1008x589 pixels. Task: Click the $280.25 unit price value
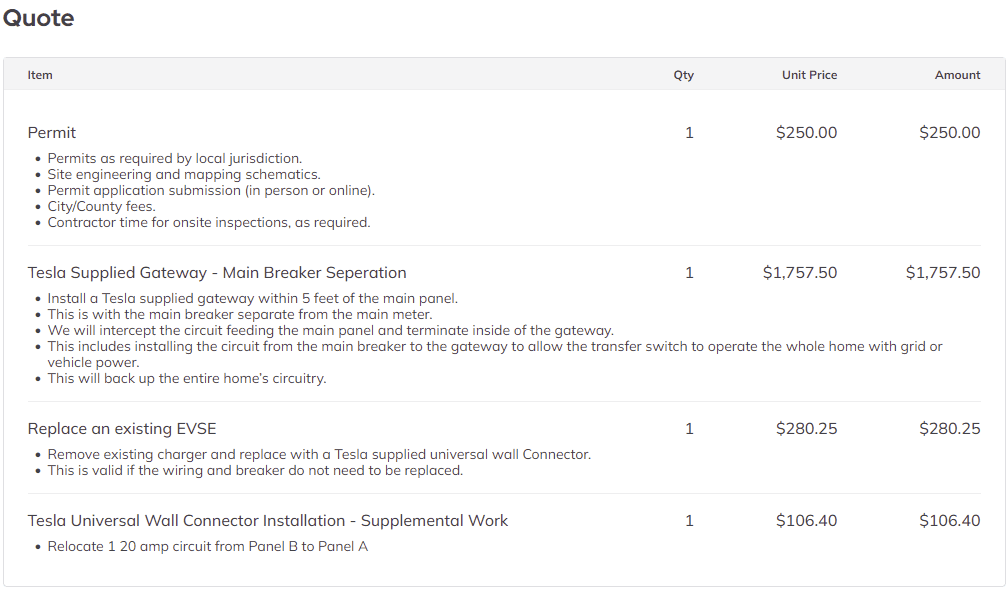coord(806,429)
